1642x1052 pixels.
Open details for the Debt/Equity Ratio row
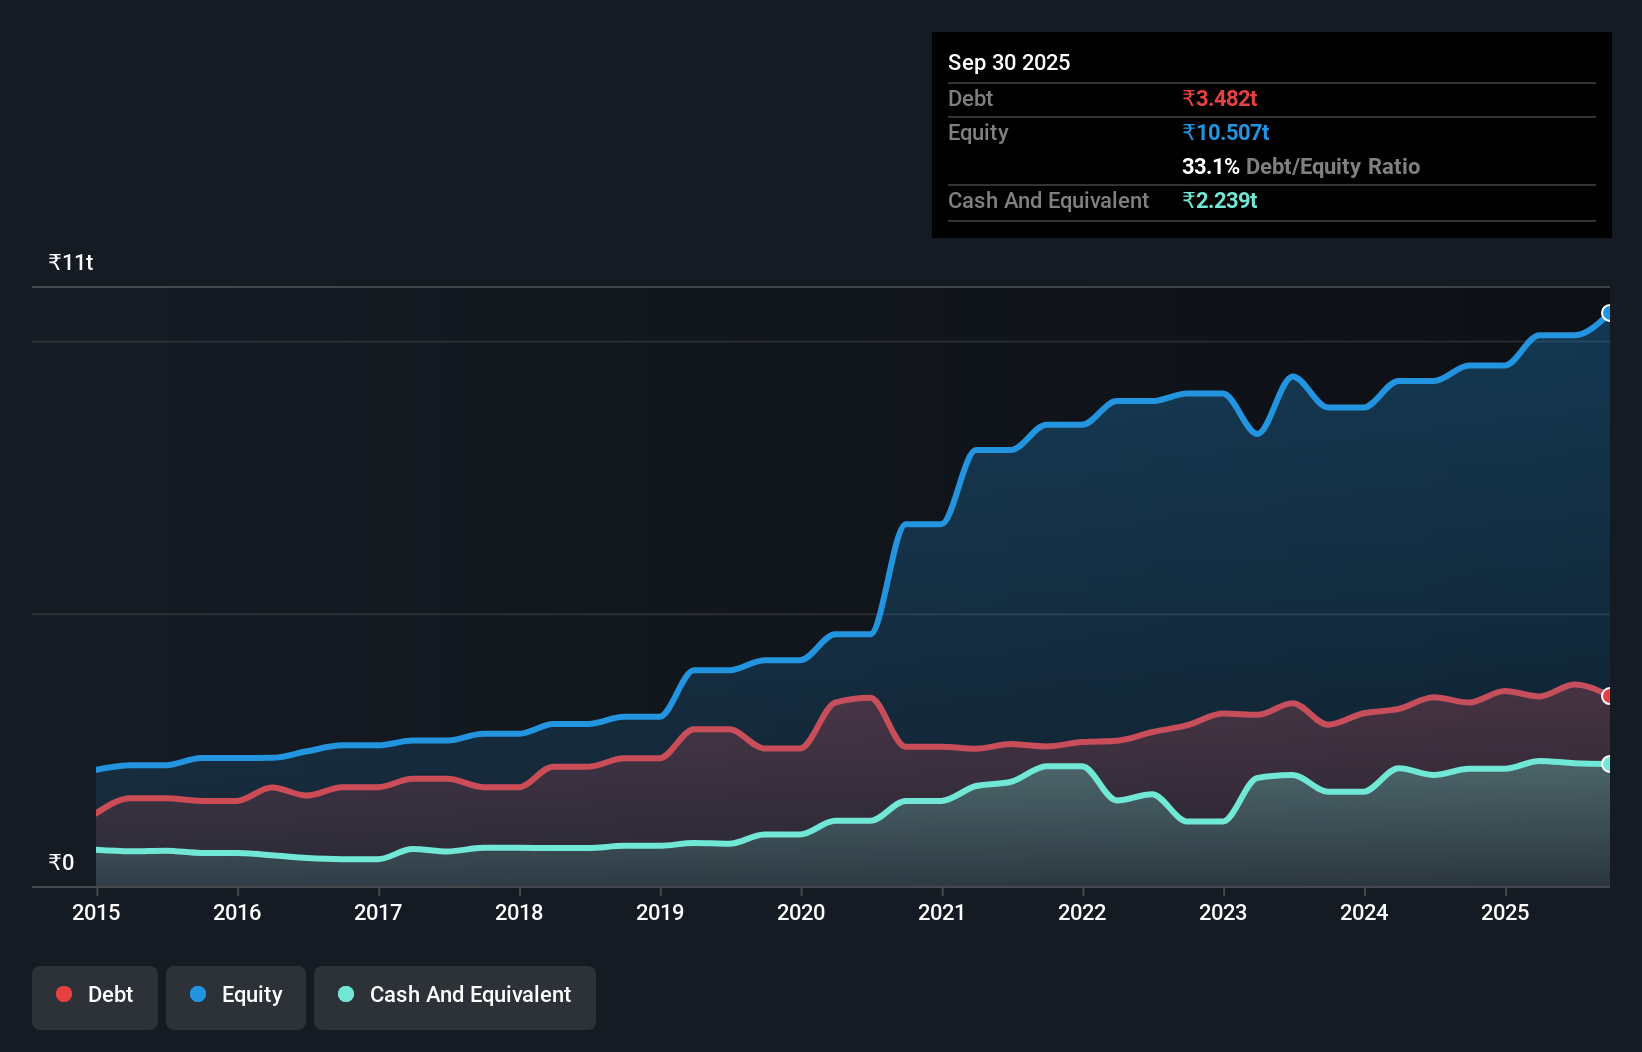click(x=1301, y=166)
